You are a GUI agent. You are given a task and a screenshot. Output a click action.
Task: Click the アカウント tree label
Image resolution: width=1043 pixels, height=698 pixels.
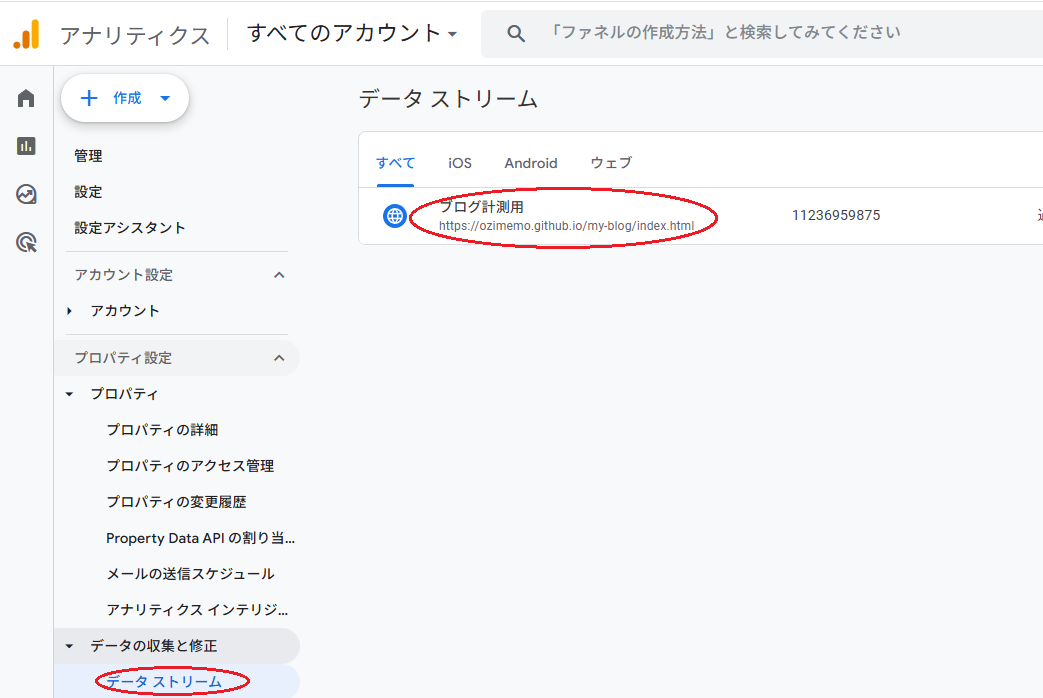(125, 311)
